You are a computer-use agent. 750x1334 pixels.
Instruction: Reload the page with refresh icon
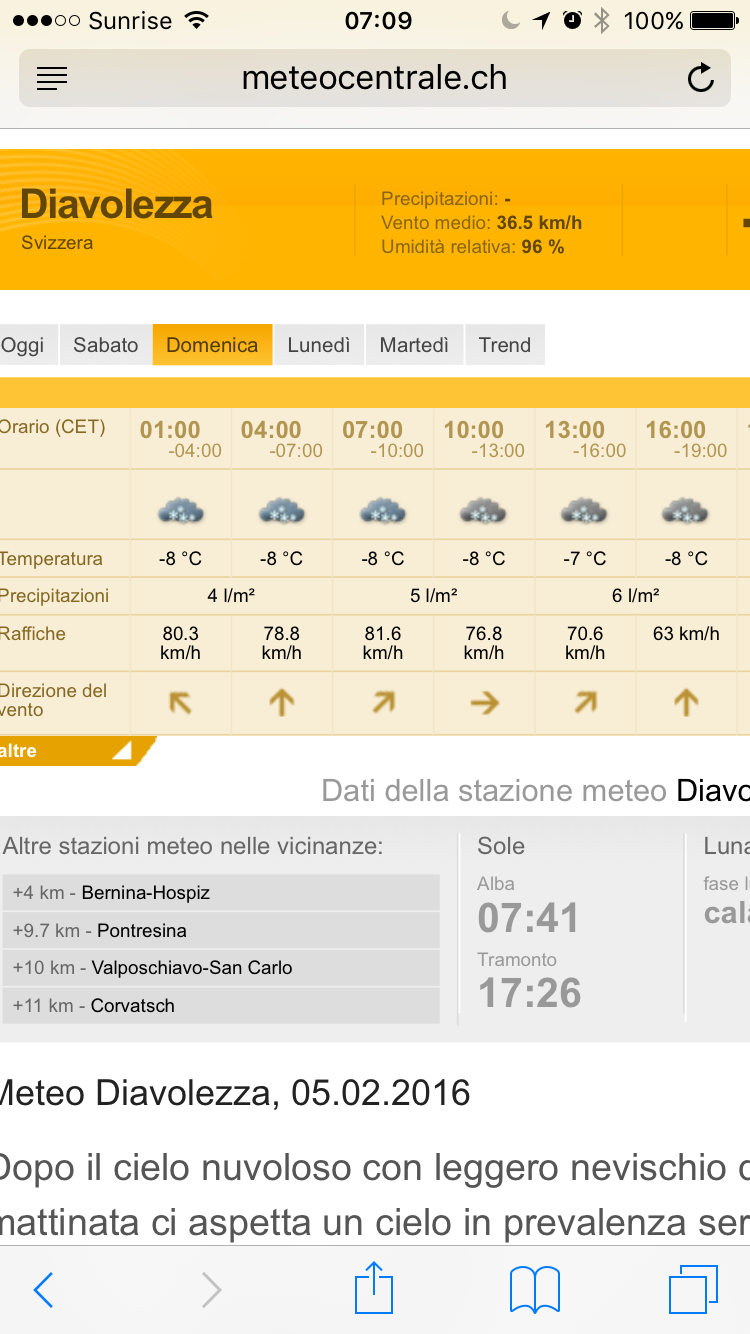[700, 79]
